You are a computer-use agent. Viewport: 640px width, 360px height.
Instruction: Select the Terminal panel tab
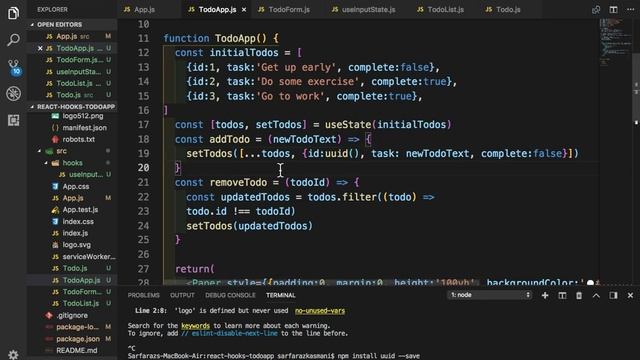(280, 295)
